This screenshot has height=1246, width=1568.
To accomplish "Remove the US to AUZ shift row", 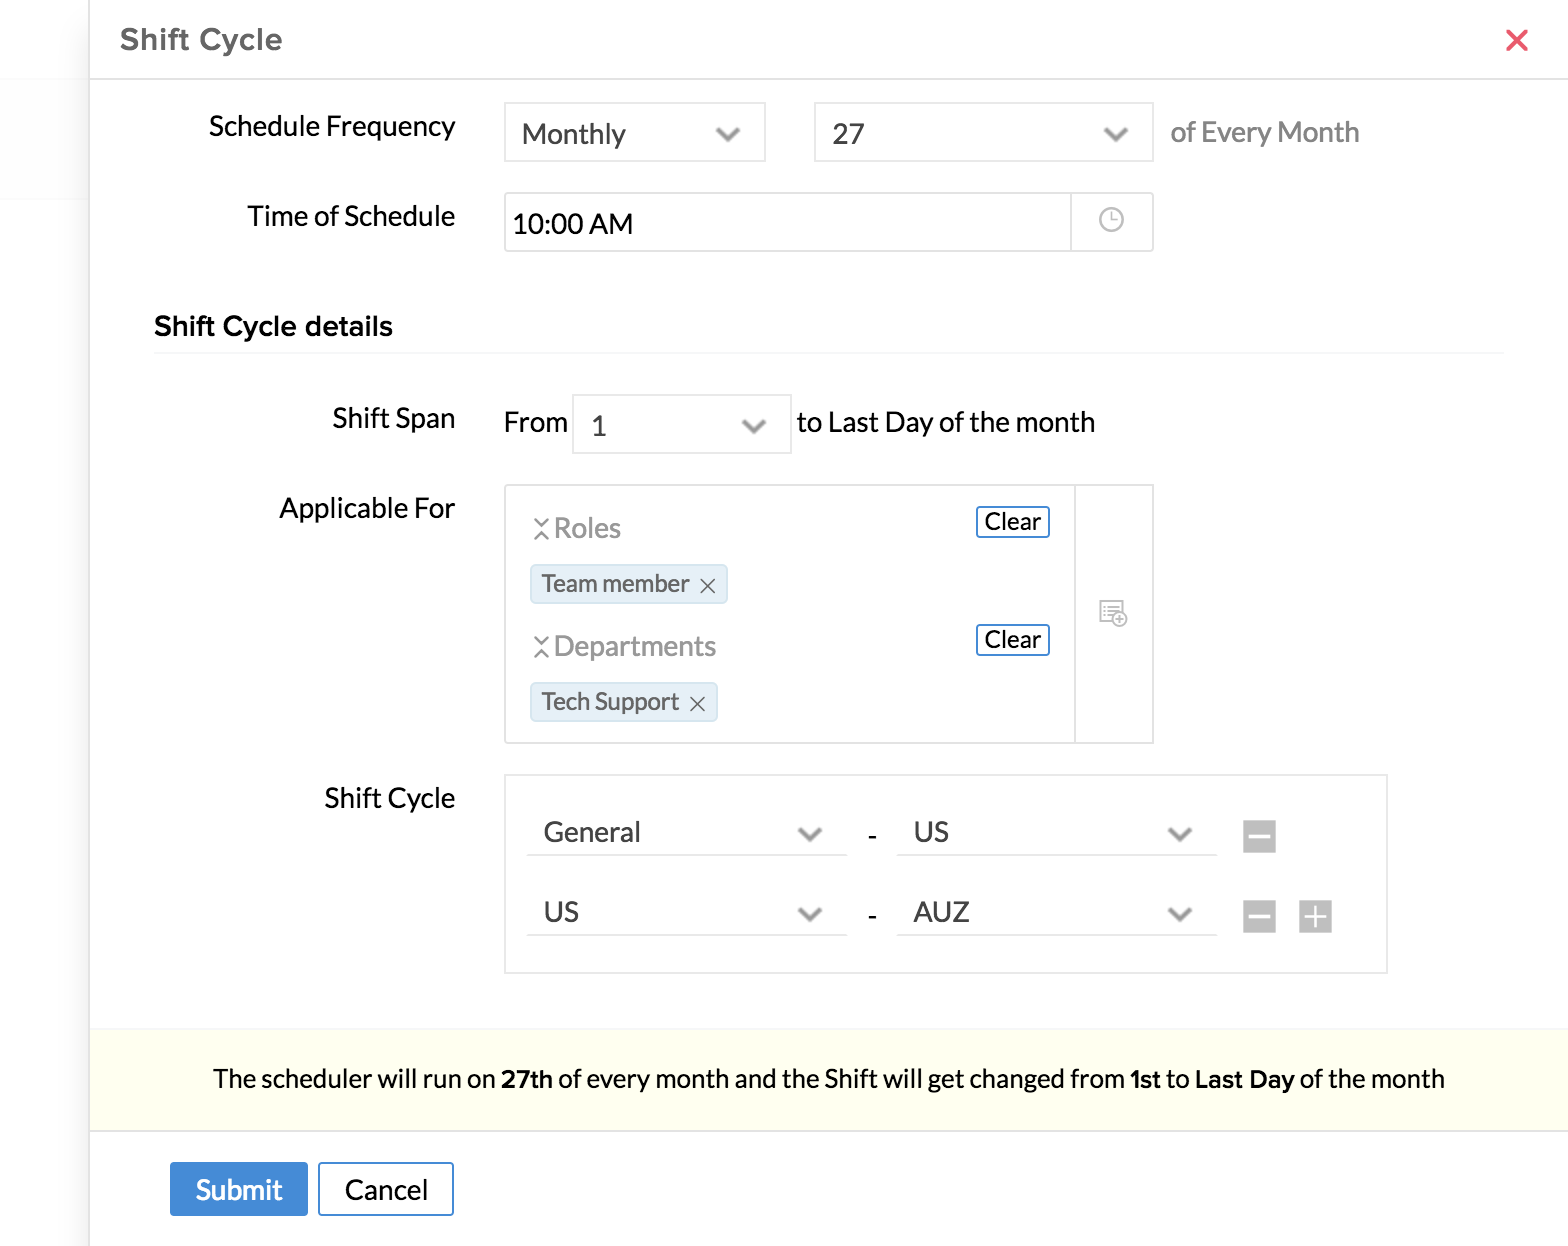I will 1259,916.
